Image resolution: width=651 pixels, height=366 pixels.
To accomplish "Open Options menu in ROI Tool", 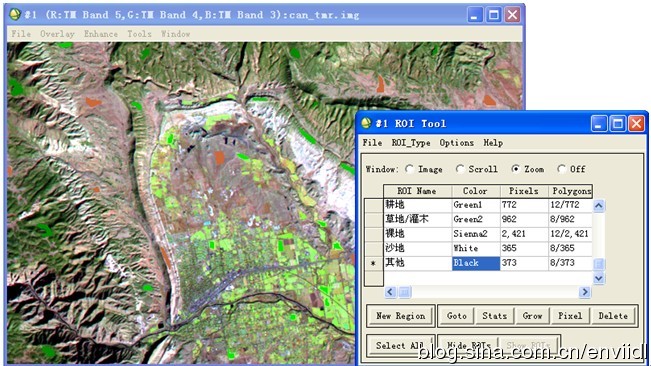I will (x=457, y=143).
